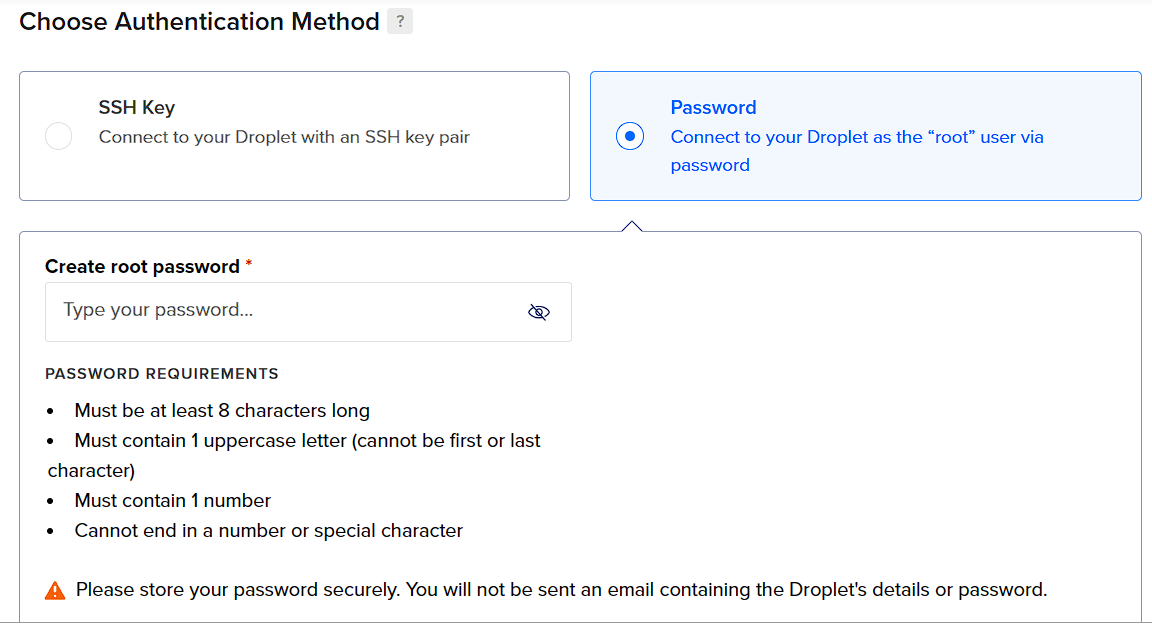This screenshot has width=1152, height=625.
Task: Click the caret pointer beneath the Password card
Action: pyautogui.click(x=632, y=227)
